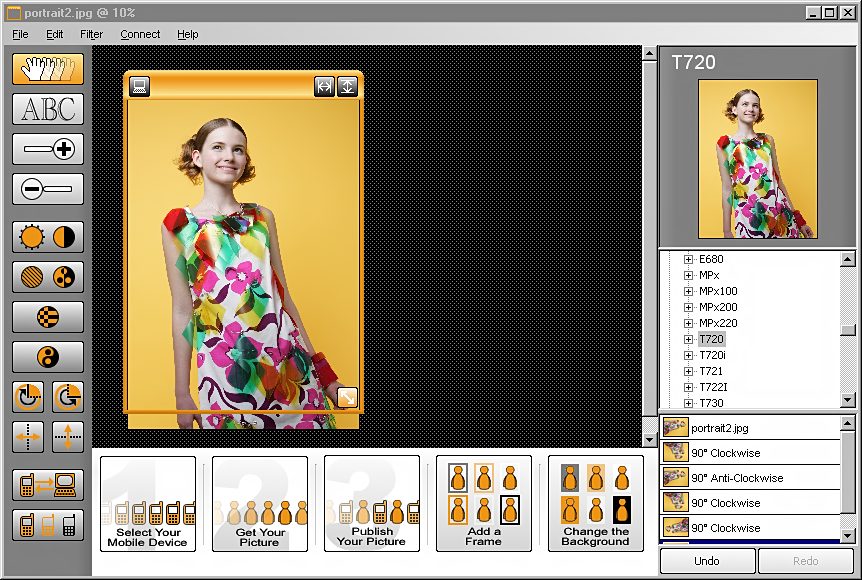This screenshot has height=580, width=862.
Task: Click the zoom in tool
Action: [x=48, y=149]
